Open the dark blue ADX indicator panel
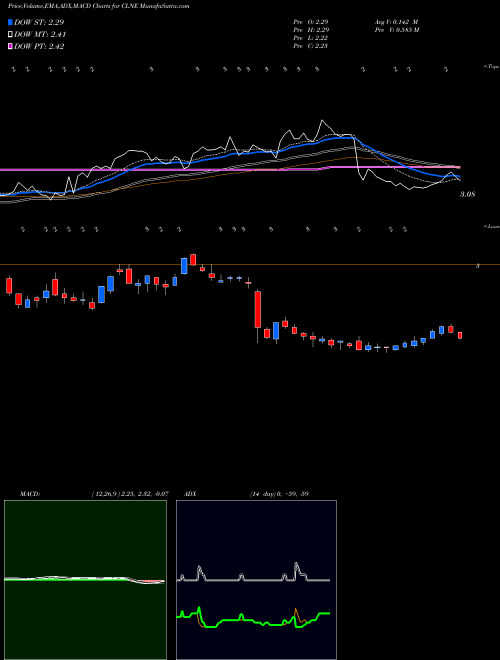 tap(256, 580)
